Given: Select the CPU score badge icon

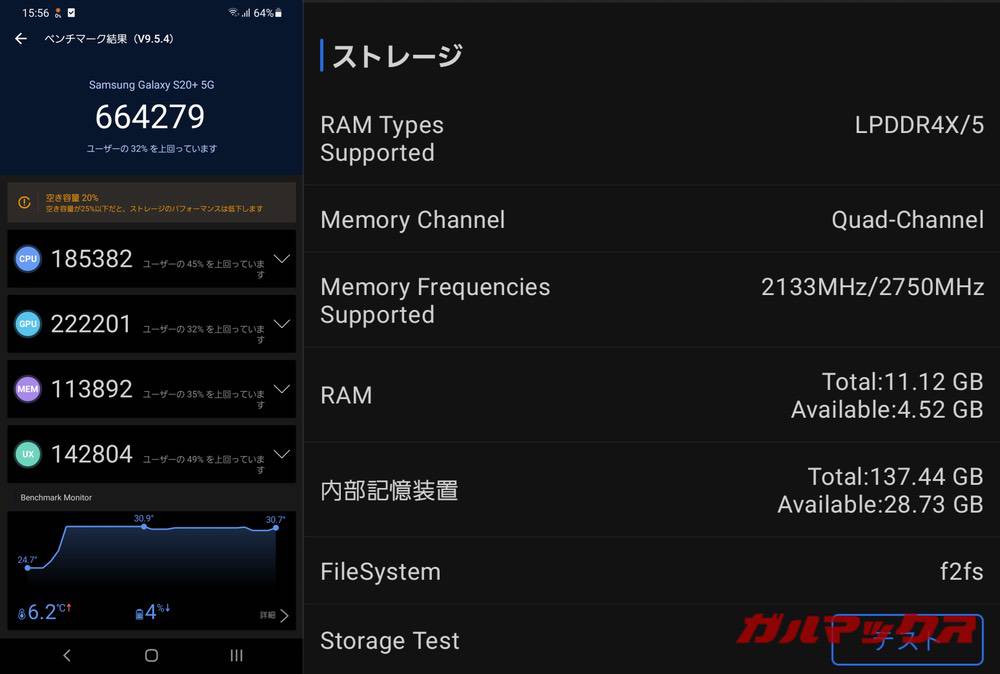Looking at the screenshot, I should coord(27,258).
